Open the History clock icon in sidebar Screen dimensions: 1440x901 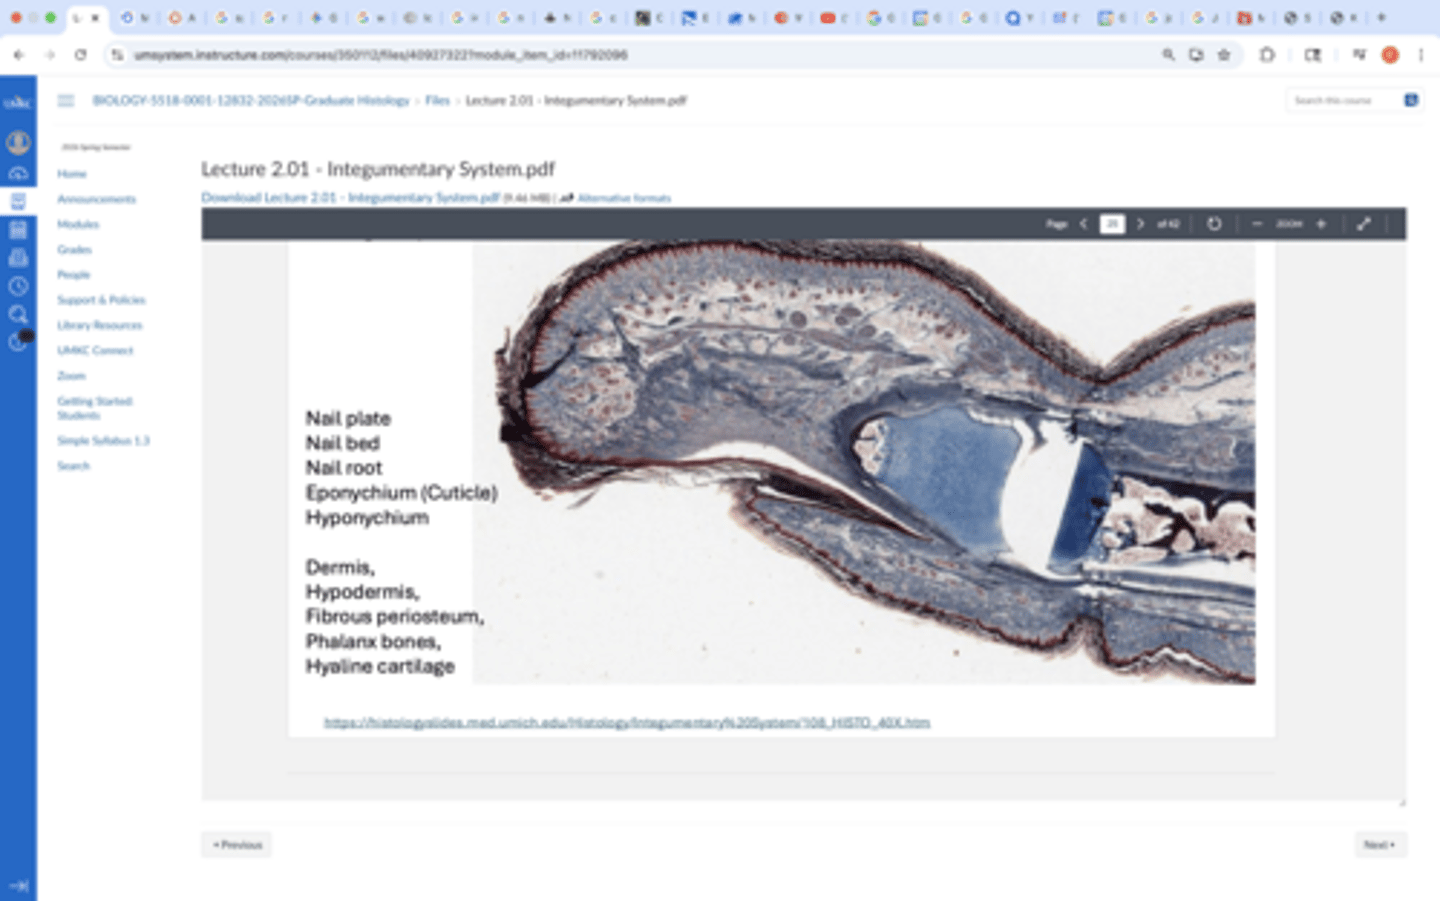tap(18, 286)
